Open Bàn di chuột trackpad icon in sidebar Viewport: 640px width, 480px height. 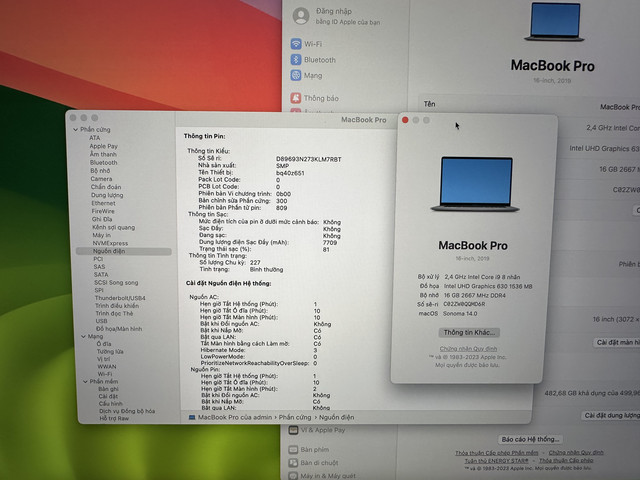293,463
